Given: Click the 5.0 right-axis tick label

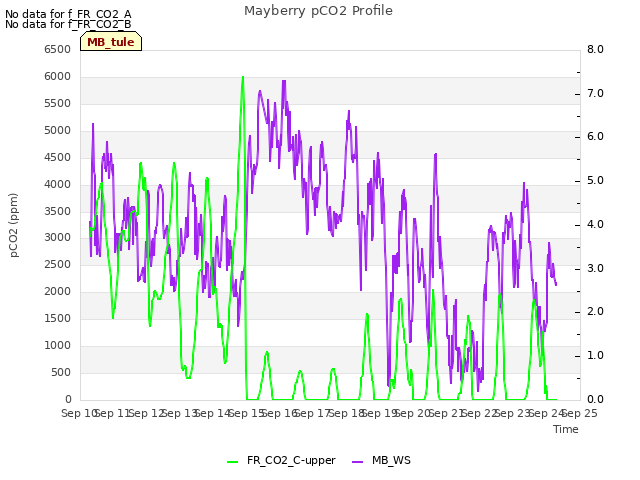Looking at the screenshot, I should (595, 180).
